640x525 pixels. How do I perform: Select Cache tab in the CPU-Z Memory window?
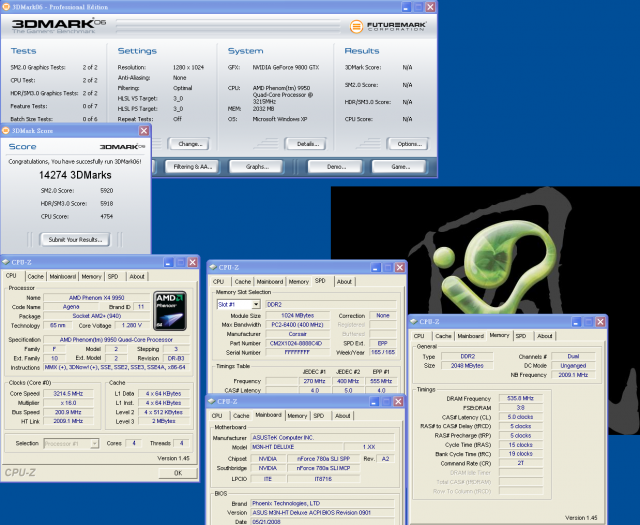pos(443,336)
